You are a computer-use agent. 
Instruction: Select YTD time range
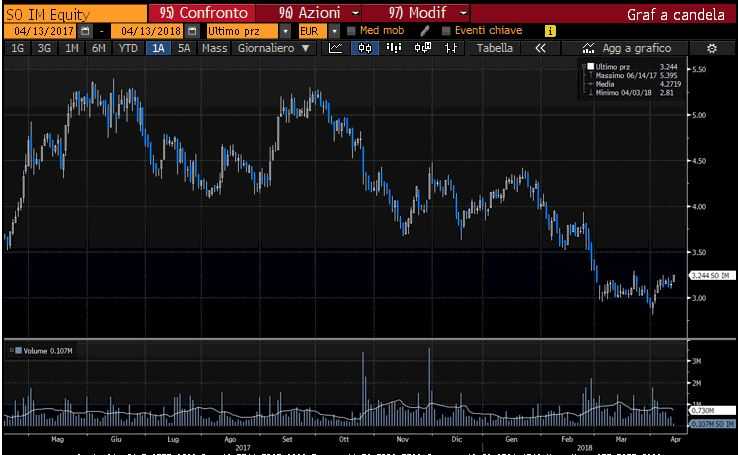pyautogui.click(x=128, y=48)
